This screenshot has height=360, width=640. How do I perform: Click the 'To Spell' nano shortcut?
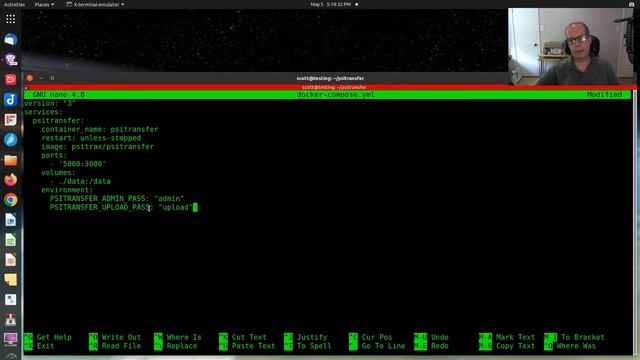(x=314, y=346)
